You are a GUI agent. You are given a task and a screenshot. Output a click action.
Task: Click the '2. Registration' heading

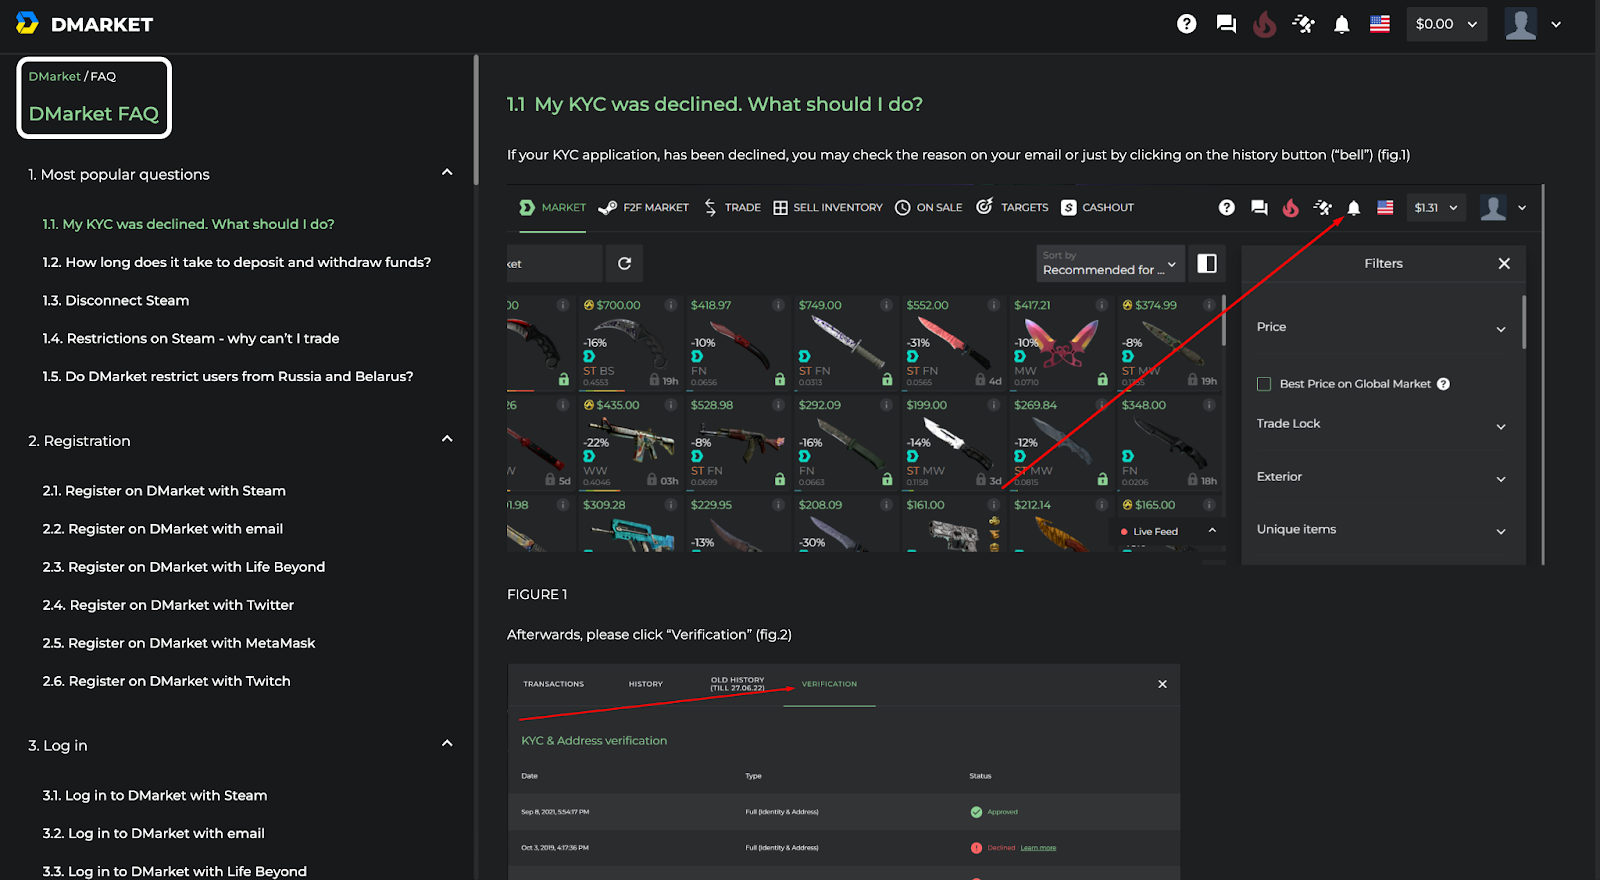(79, 440)
